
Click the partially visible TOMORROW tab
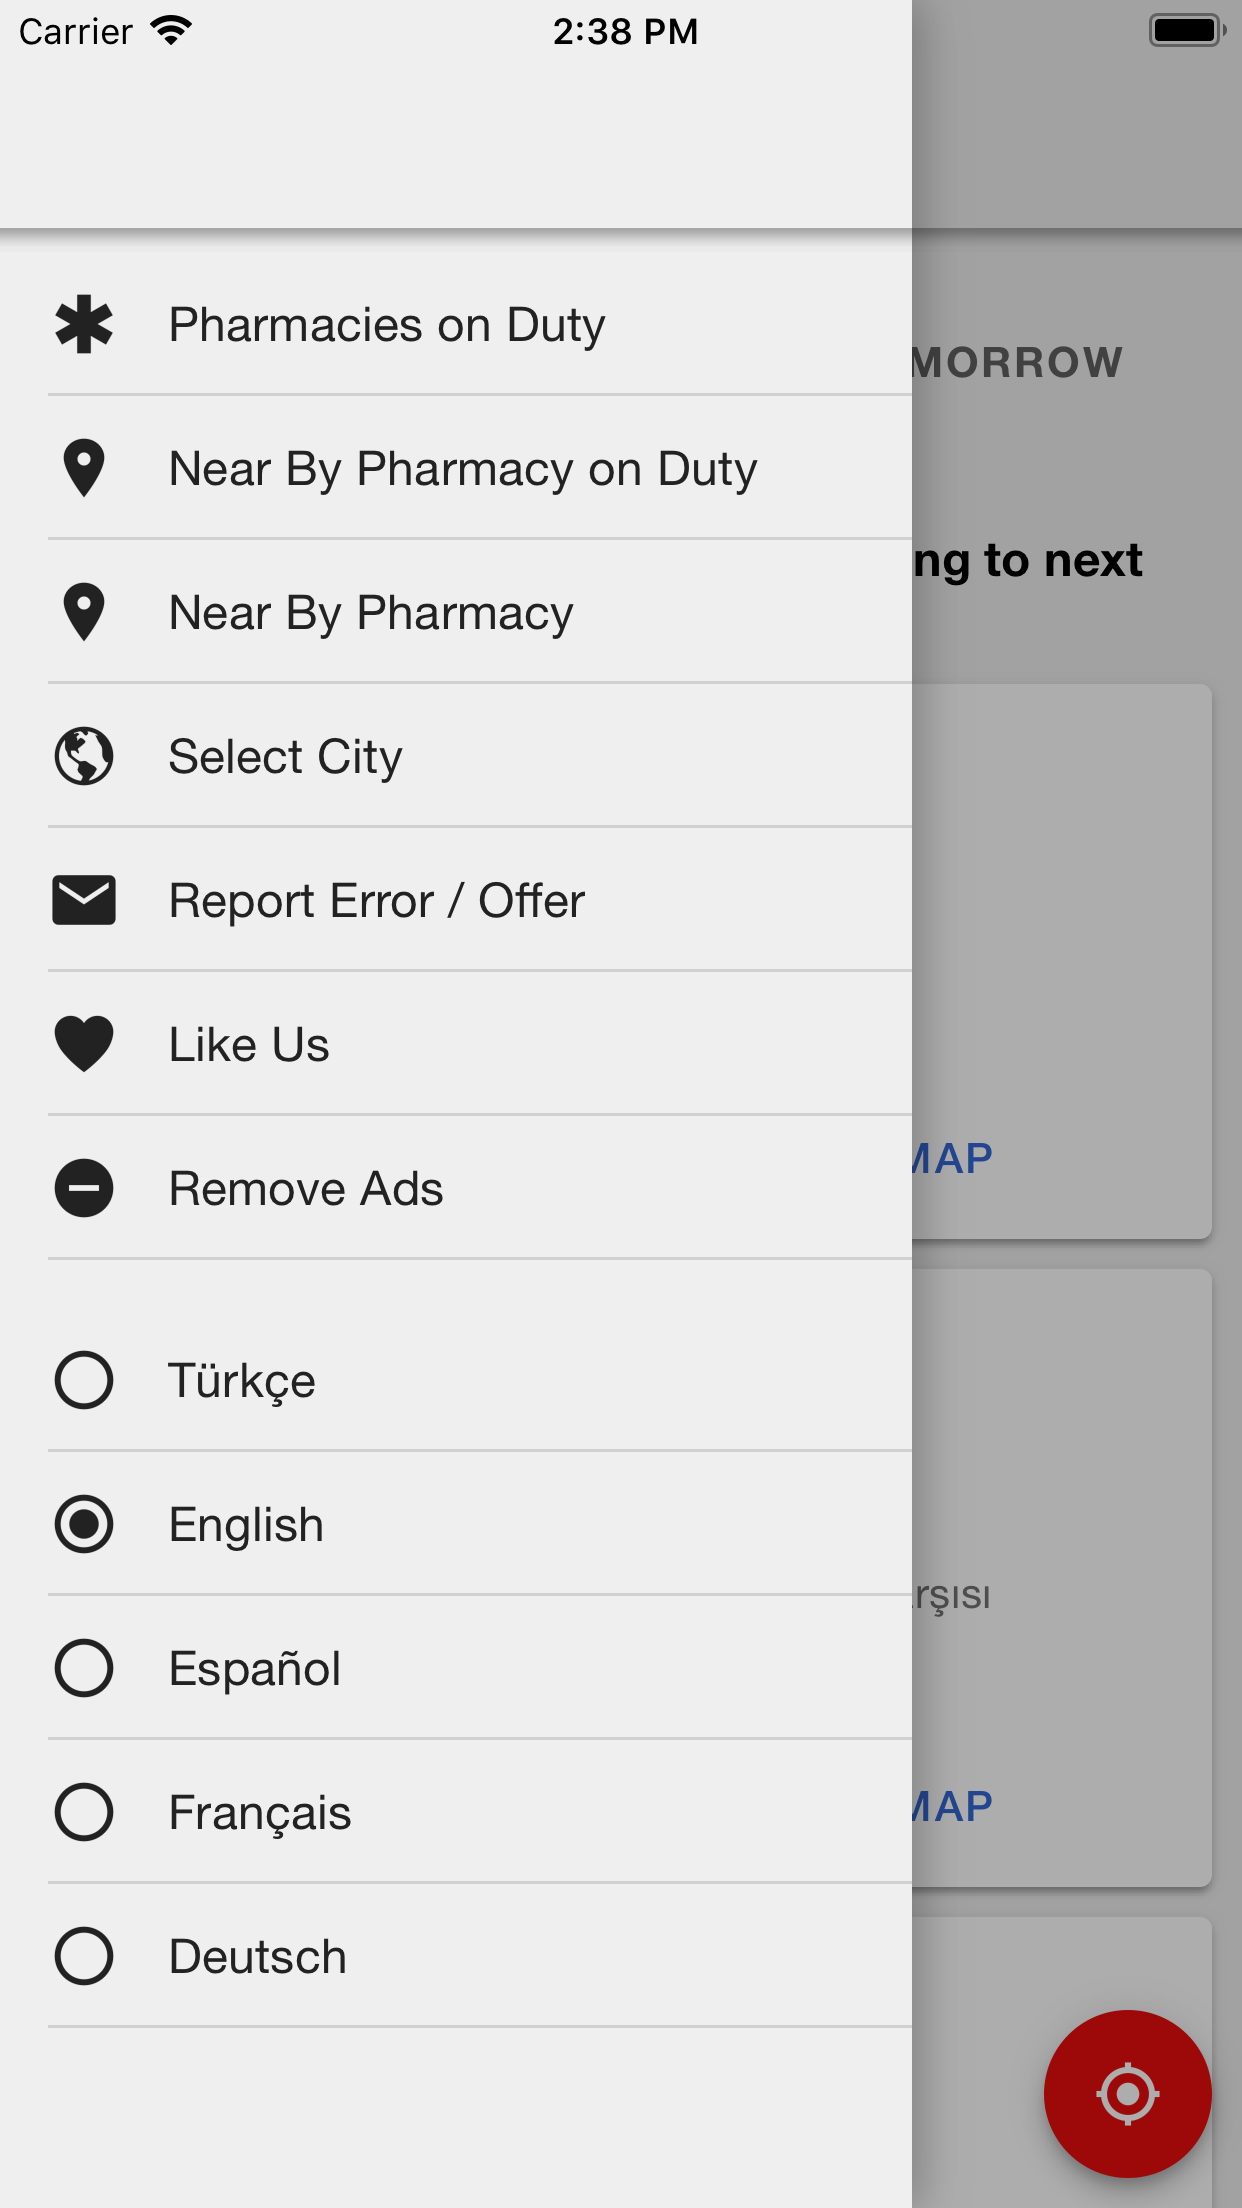click(1018, 362)
